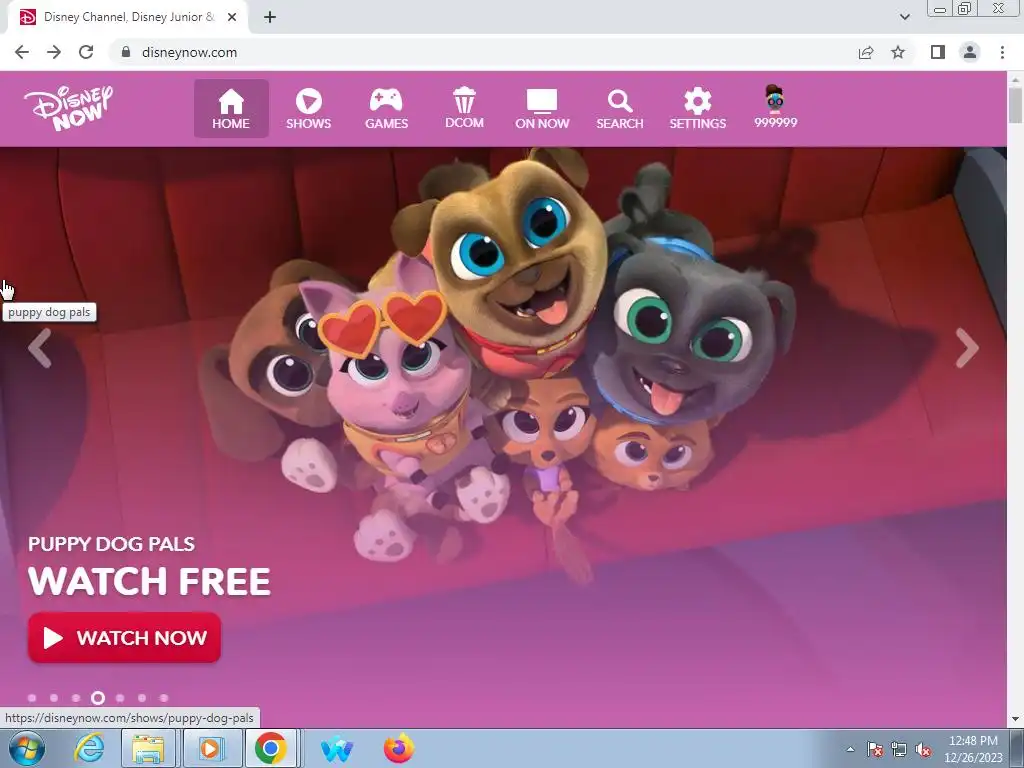
Task: Select the second carousel dot
Action: coord(54,698)
